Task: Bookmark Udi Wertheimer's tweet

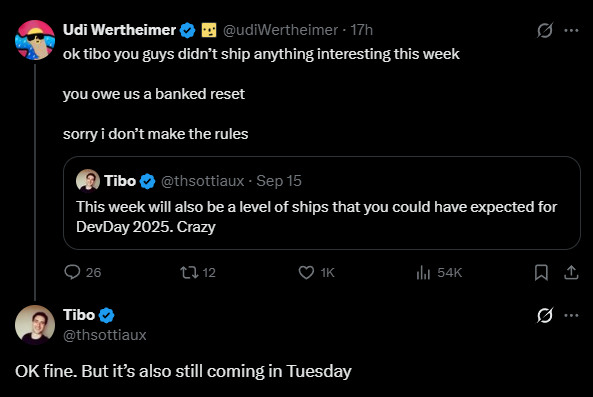Action: 541,272
